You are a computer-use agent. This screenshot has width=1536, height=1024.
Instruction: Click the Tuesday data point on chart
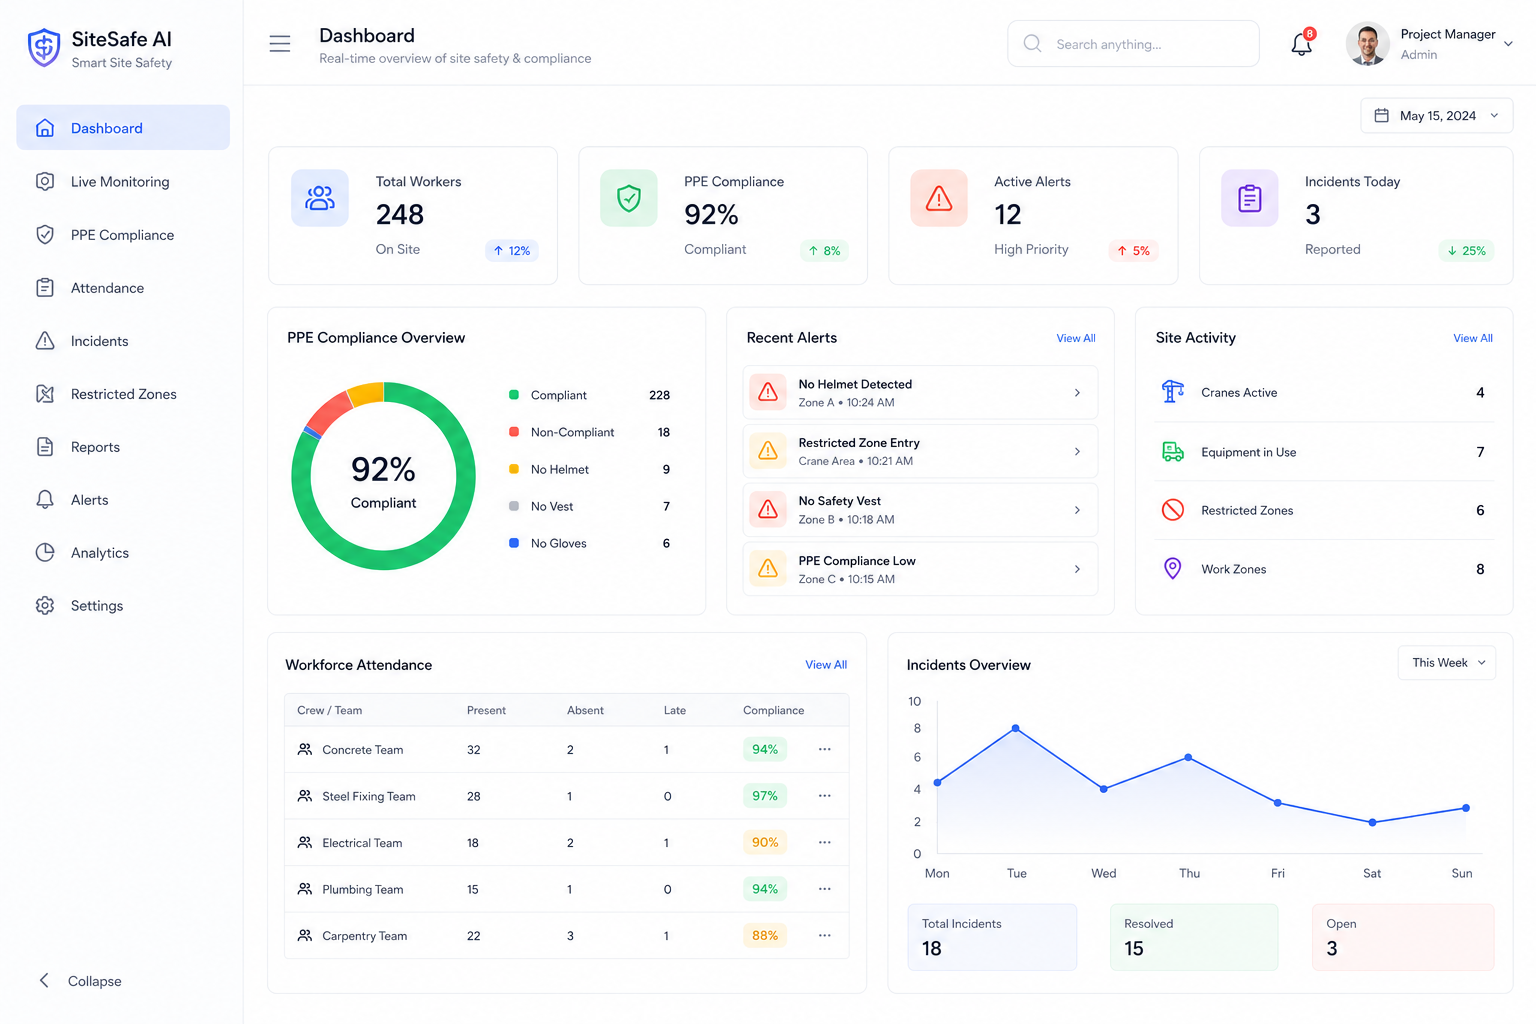(1016, 728)
